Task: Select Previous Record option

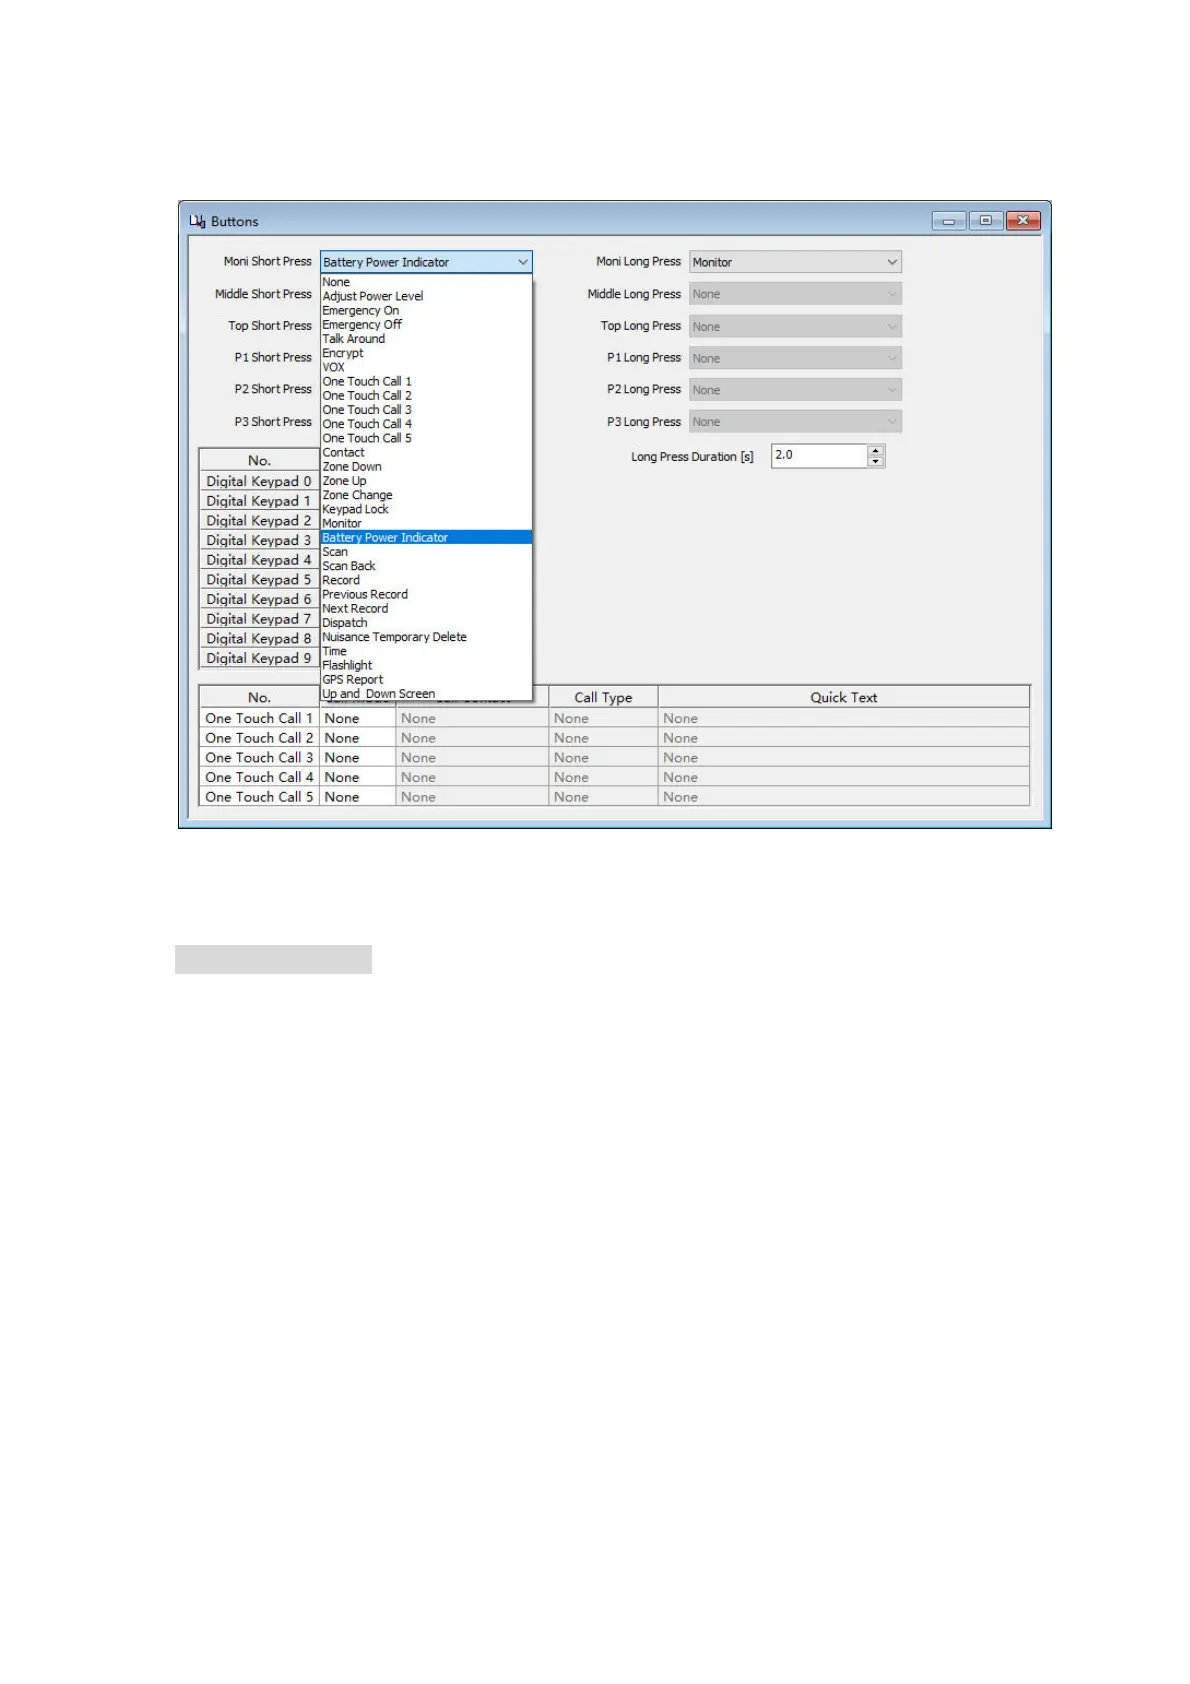Action: click(426, 594)
